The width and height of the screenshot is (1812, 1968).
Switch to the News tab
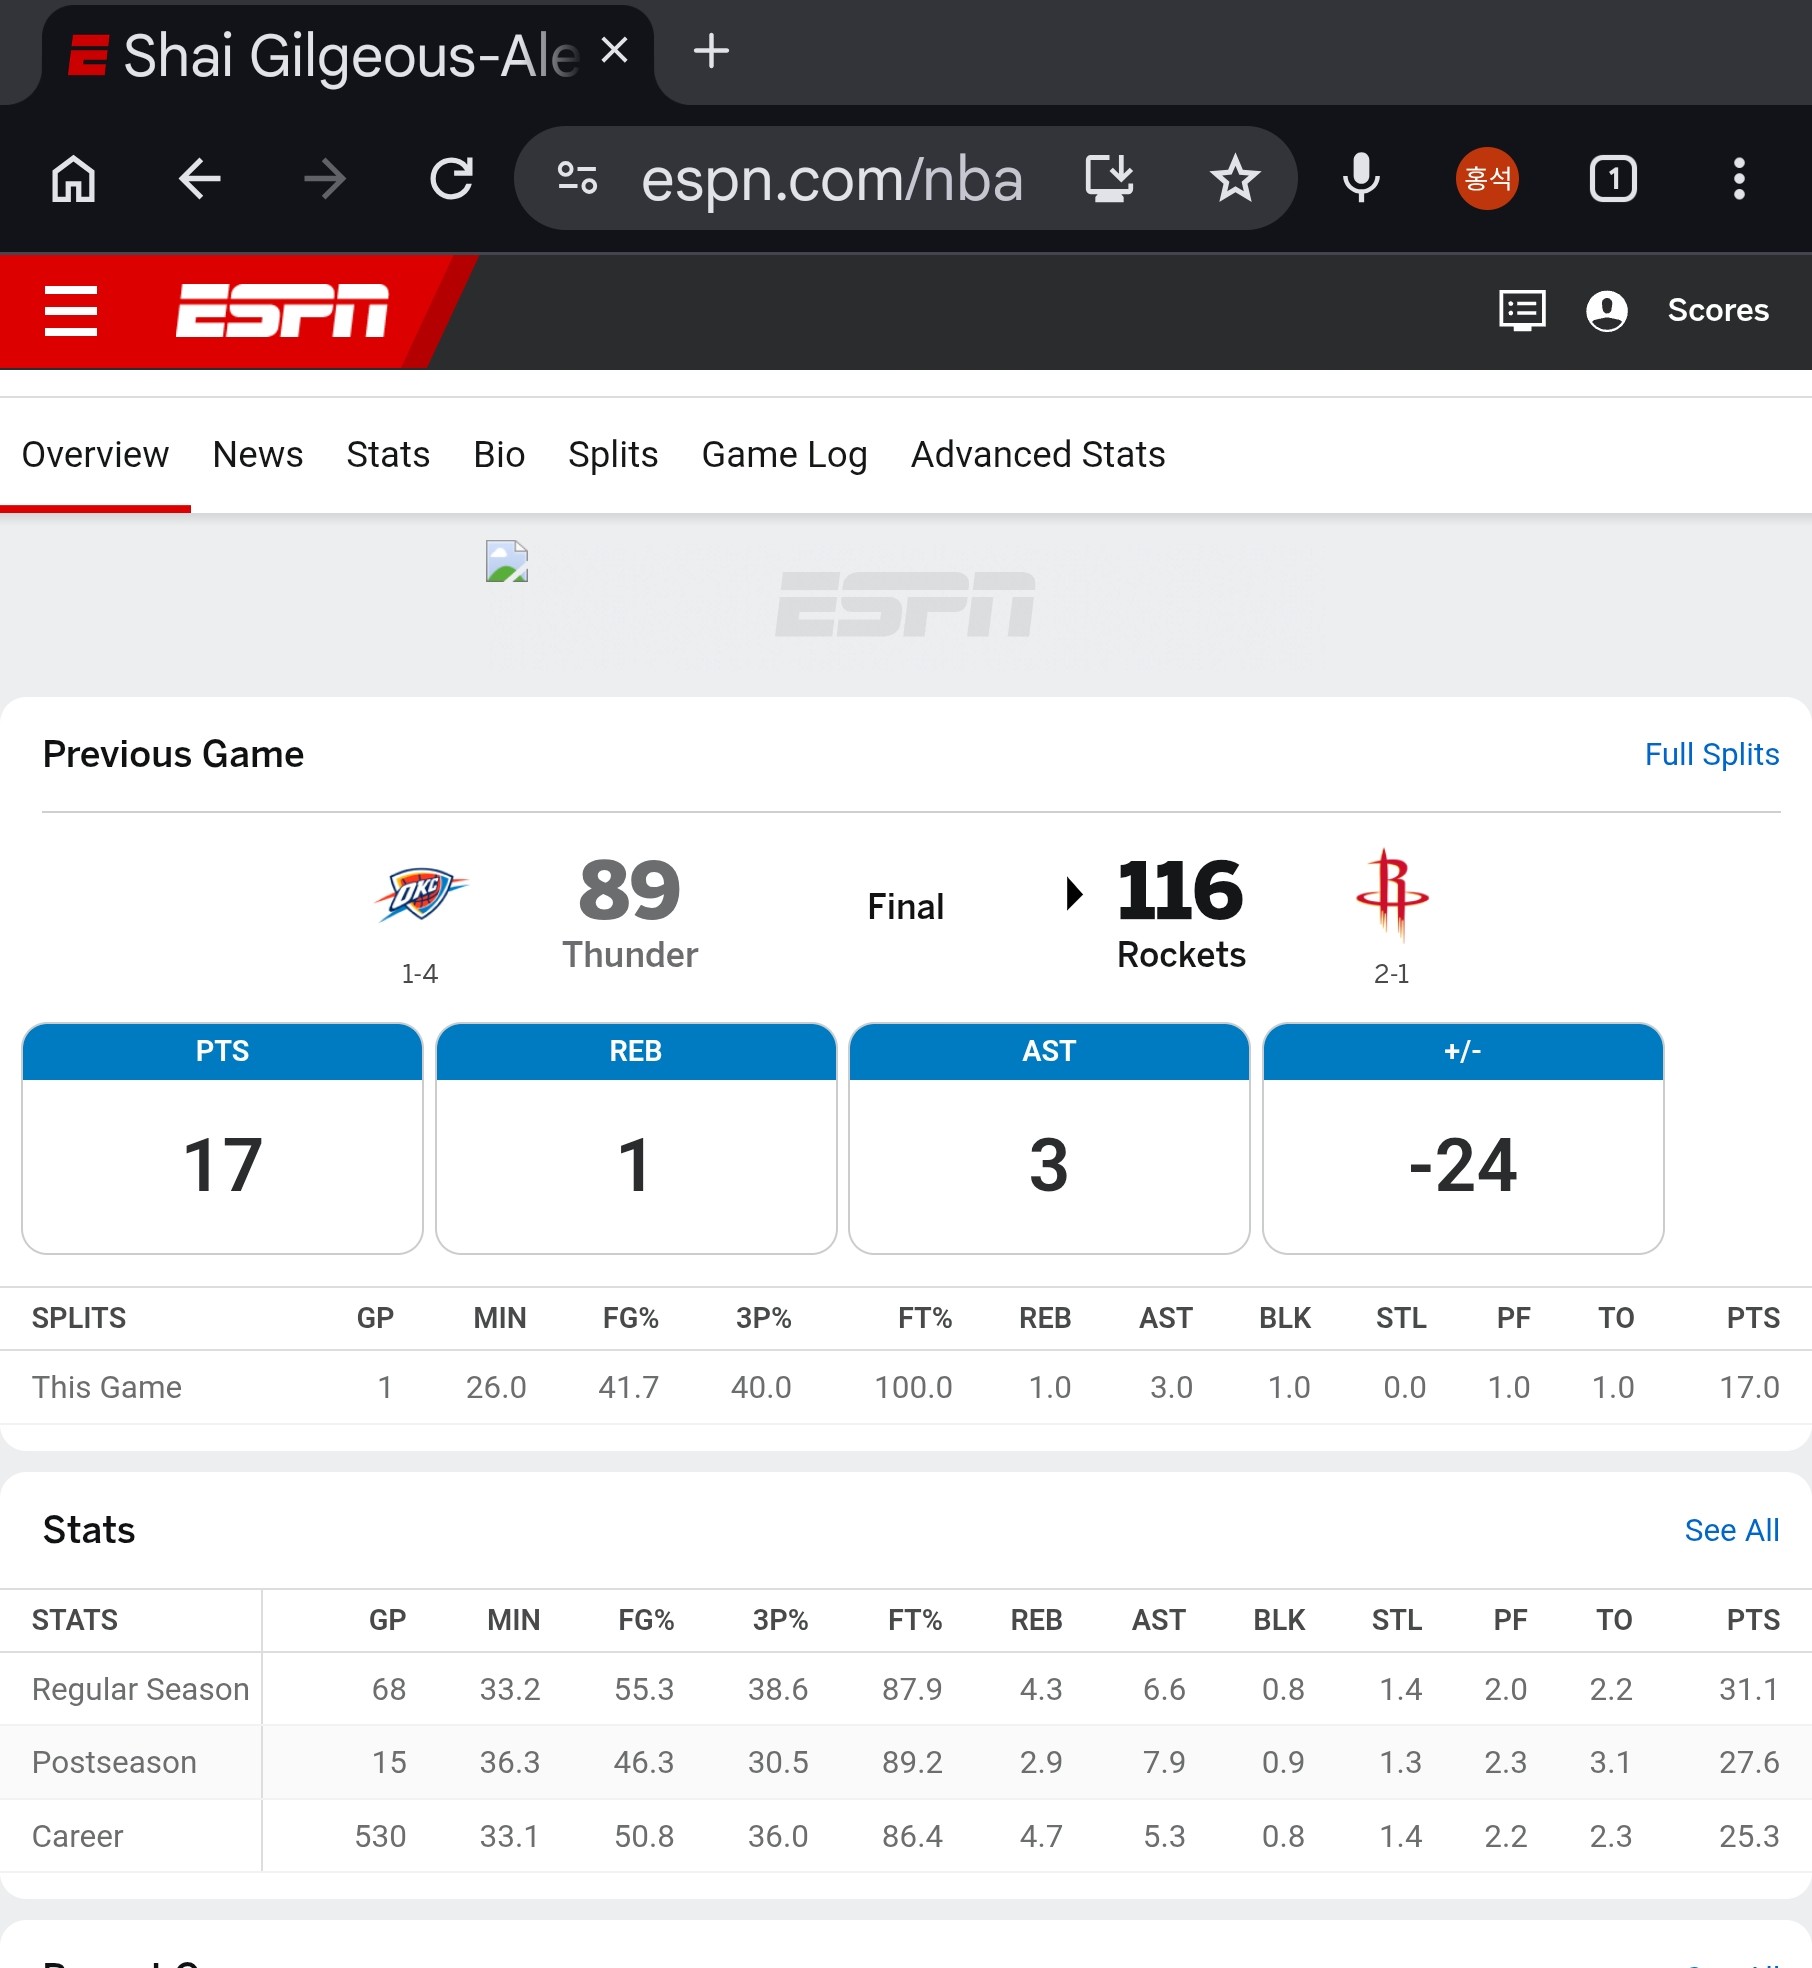coord(257,455)
